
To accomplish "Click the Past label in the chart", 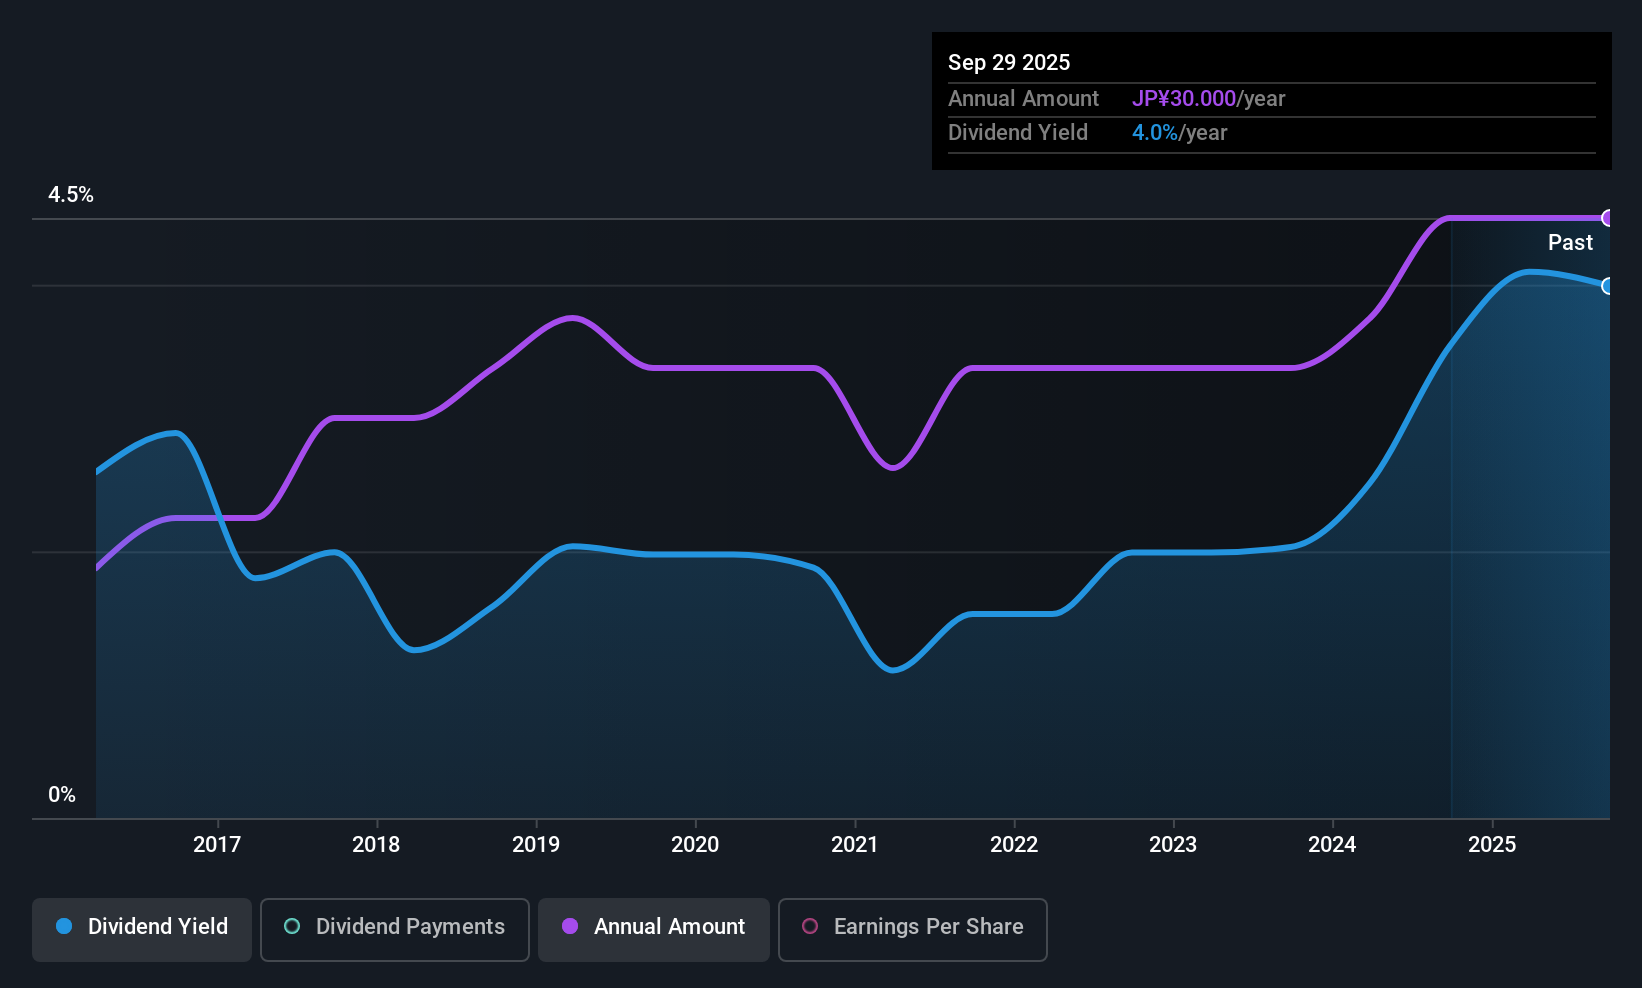I will click(1570, 242).
